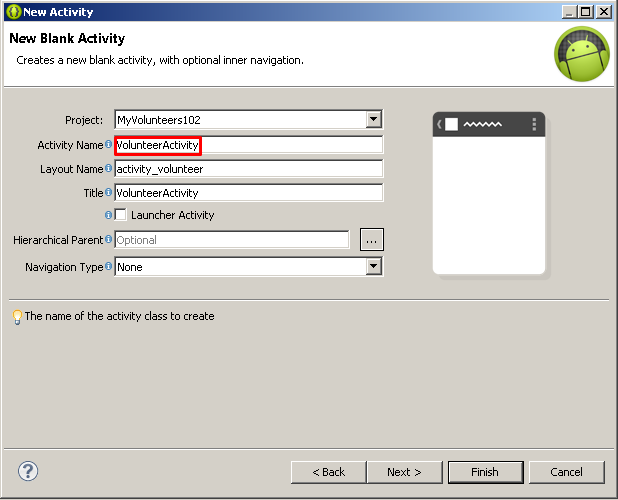
Task: Click the overflow menu dots in preview
Action: (534, 124)
